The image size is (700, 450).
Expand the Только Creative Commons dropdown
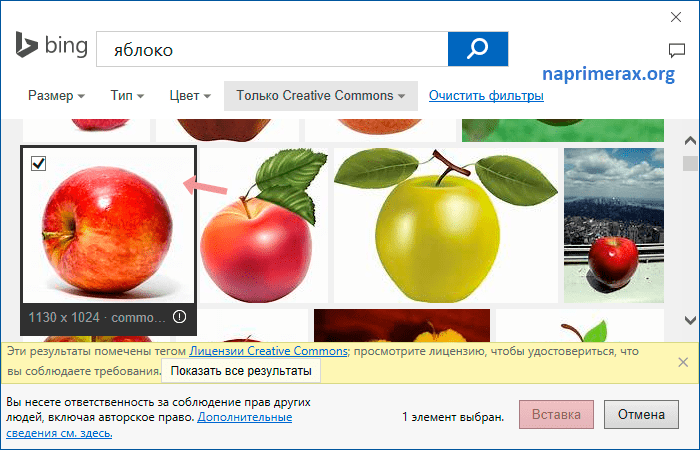click(321, 96)
